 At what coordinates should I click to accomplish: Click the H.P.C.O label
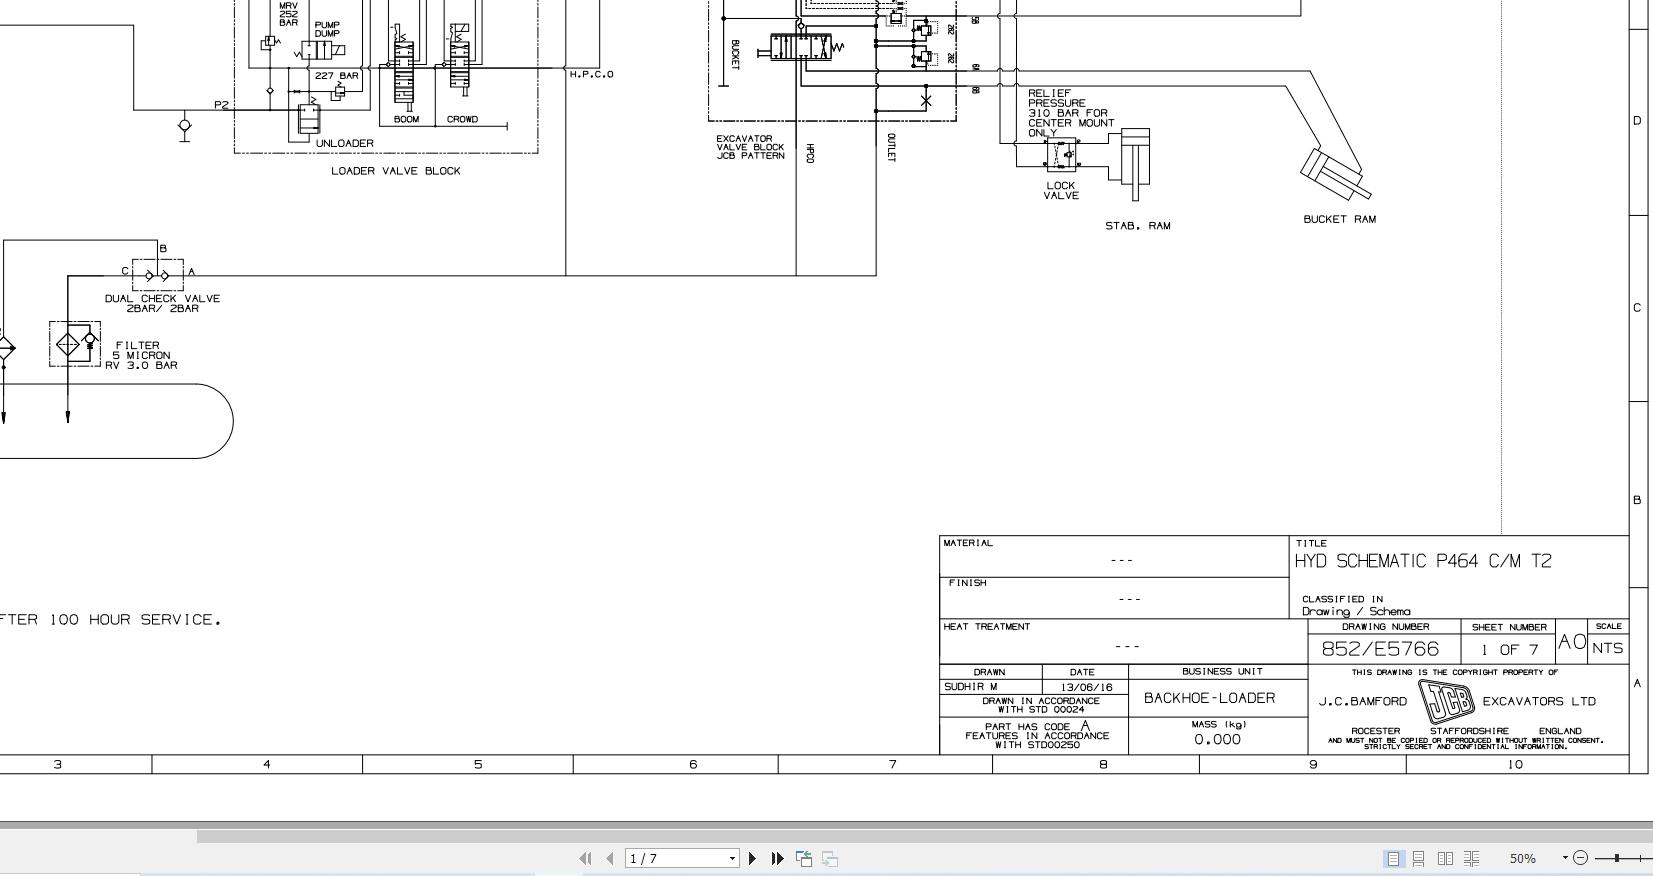pyautogui.click(x=591, y=74)
